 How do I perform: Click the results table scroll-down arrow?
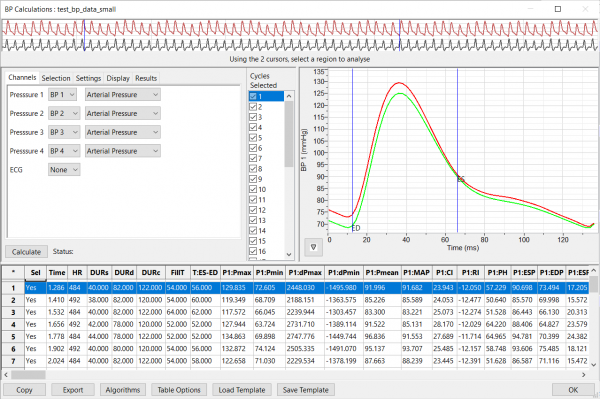[594, 365]
